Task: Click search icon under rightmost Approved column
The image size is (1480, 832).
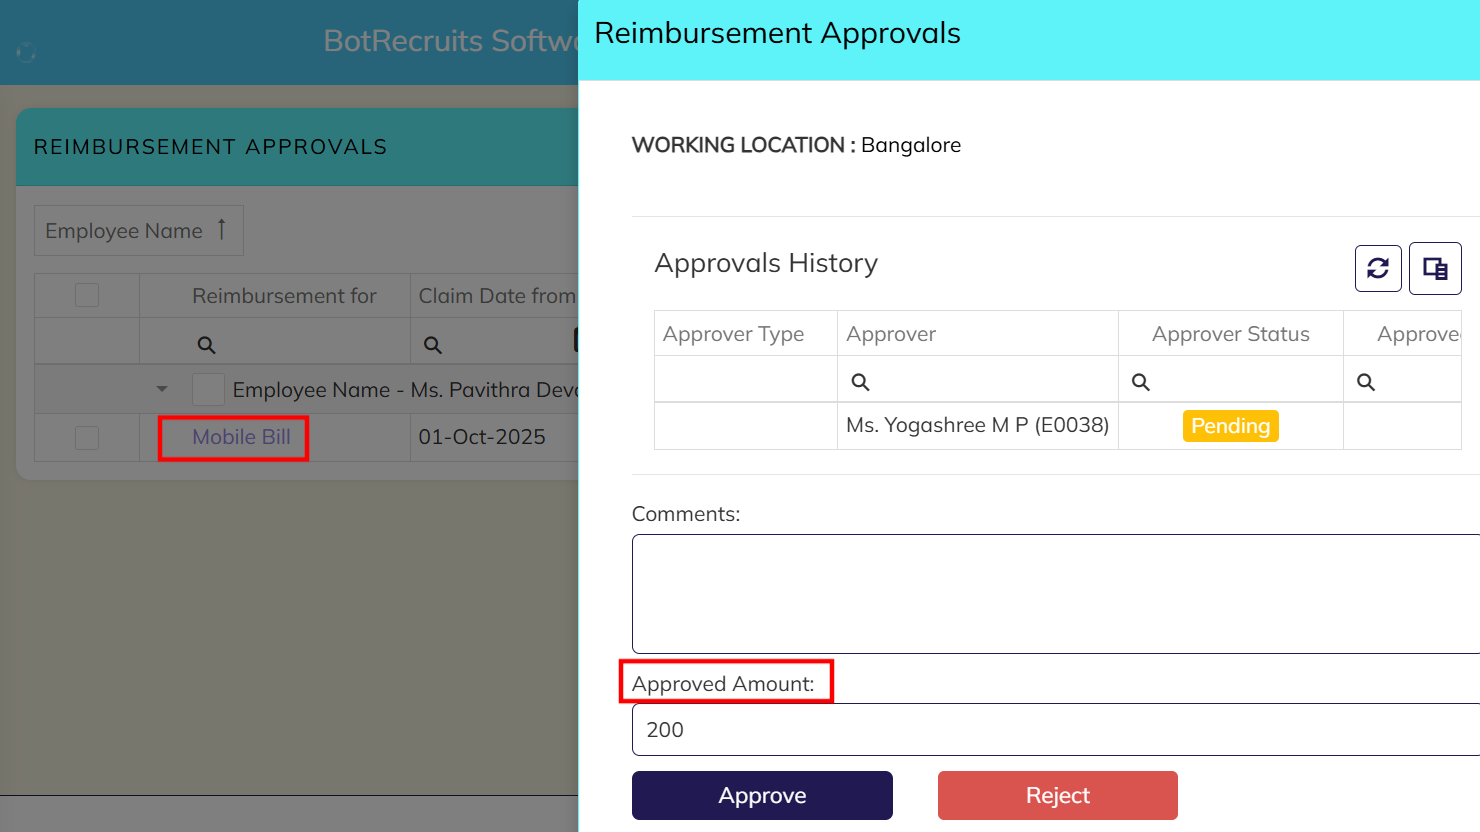Action: tap(1366, 382)
